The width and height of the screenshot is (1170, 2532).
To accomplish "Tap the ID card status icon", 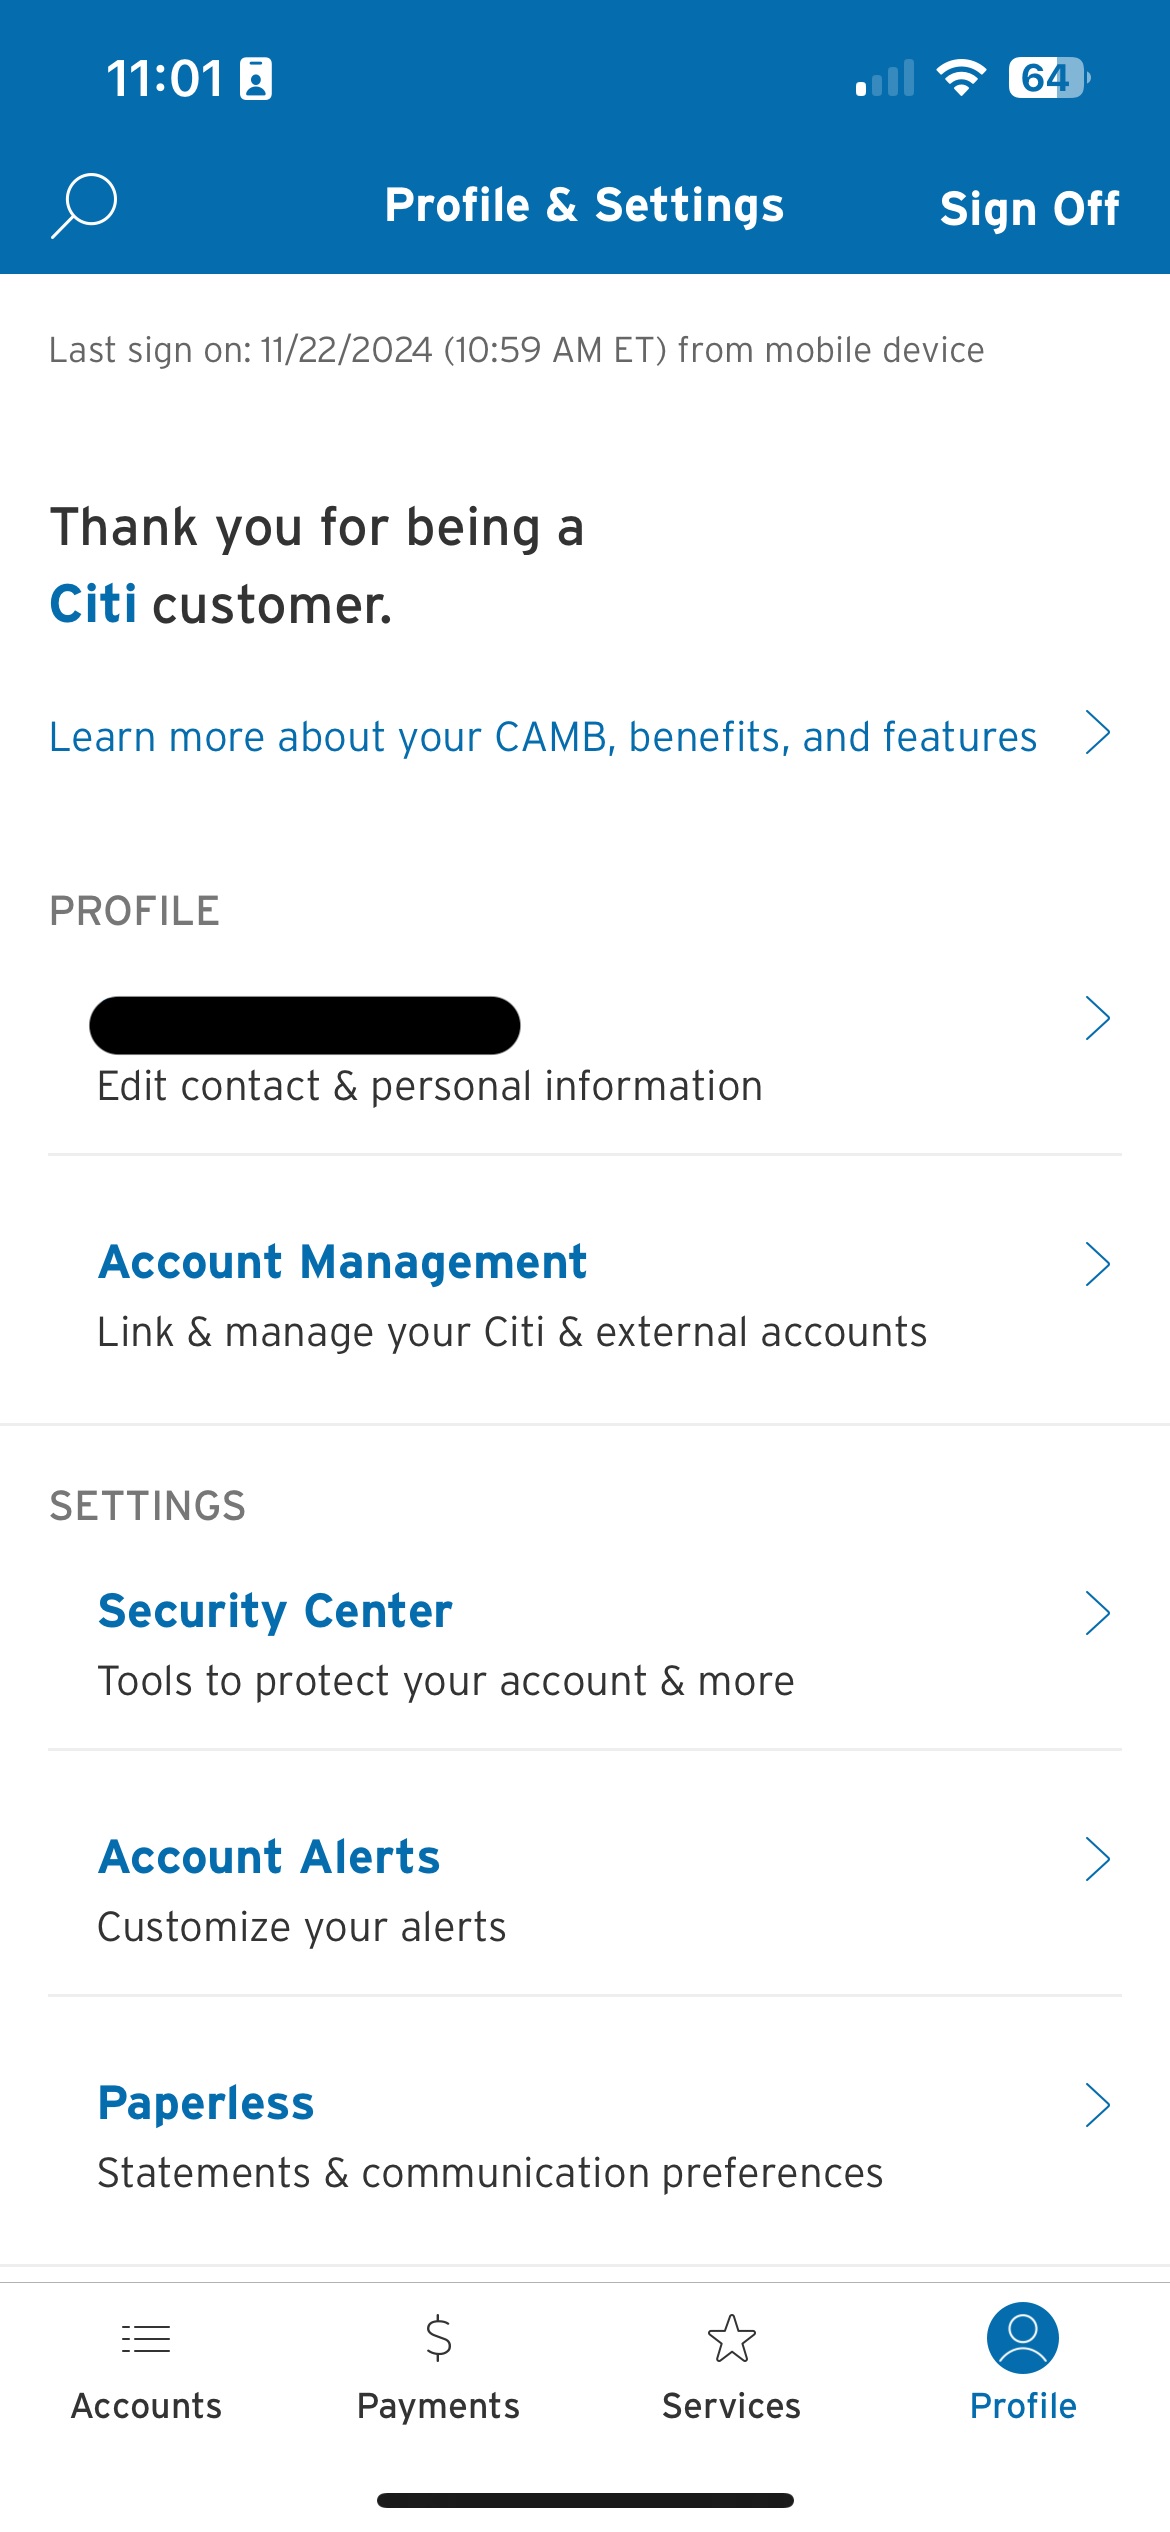I will (256, 79).
